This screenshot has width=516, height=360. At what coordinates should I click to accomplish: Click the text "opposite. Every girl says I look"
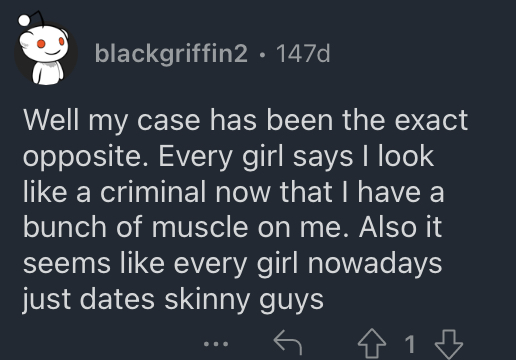point(228,156)
